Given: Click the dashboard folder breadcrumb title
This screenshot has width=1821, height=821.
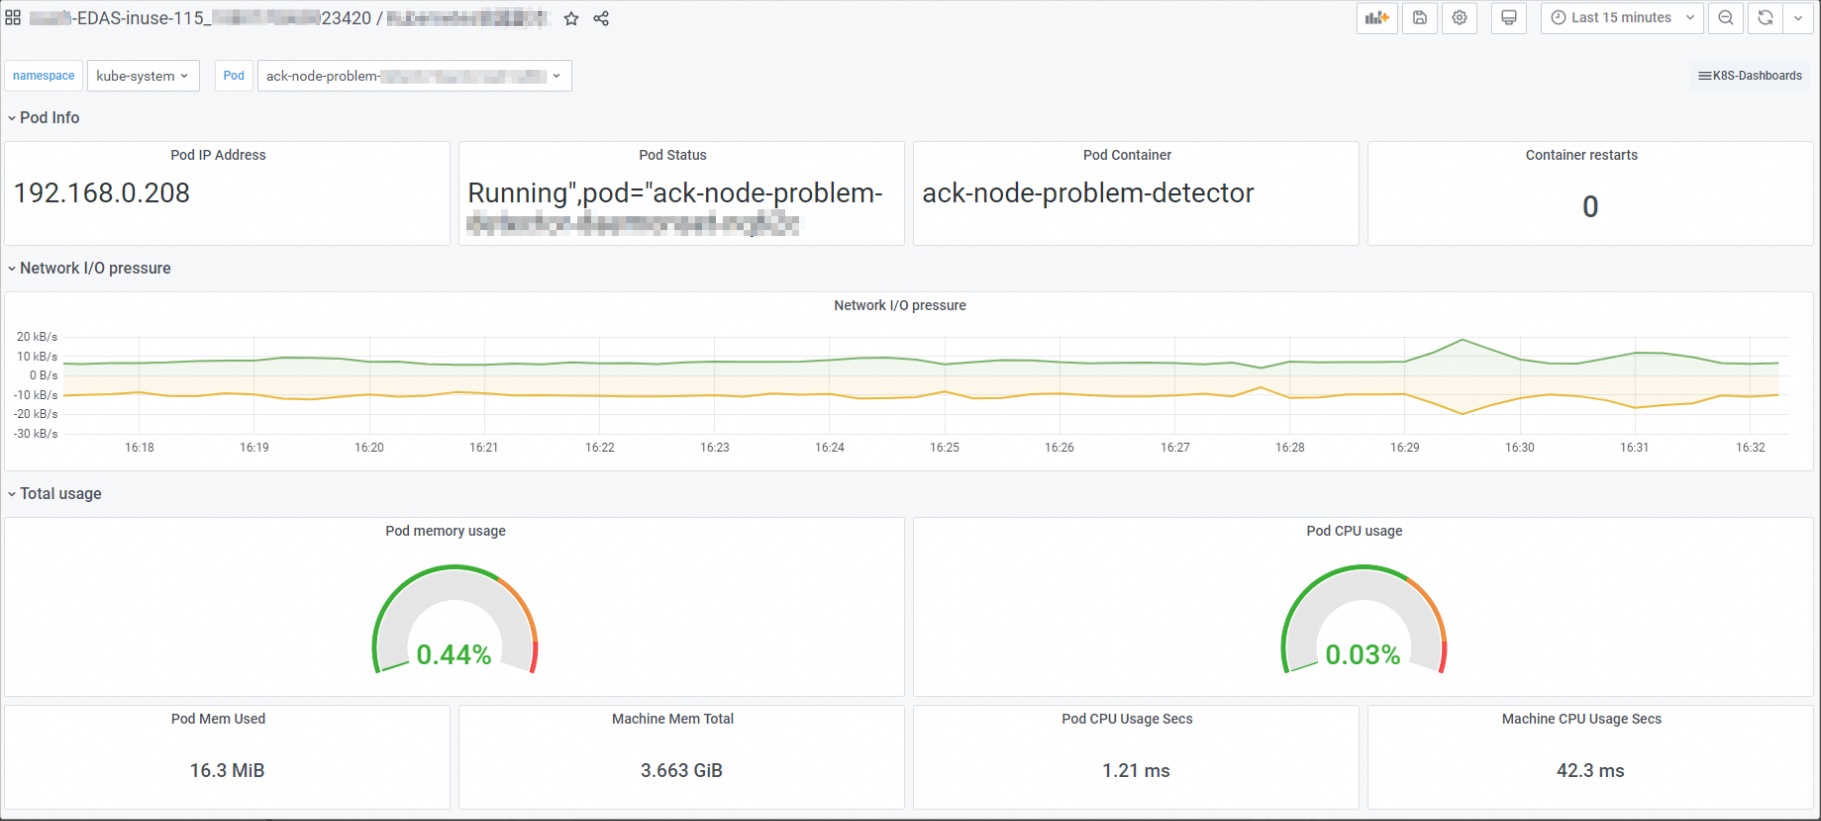Looking at the screenshot, I should (200, 18).
